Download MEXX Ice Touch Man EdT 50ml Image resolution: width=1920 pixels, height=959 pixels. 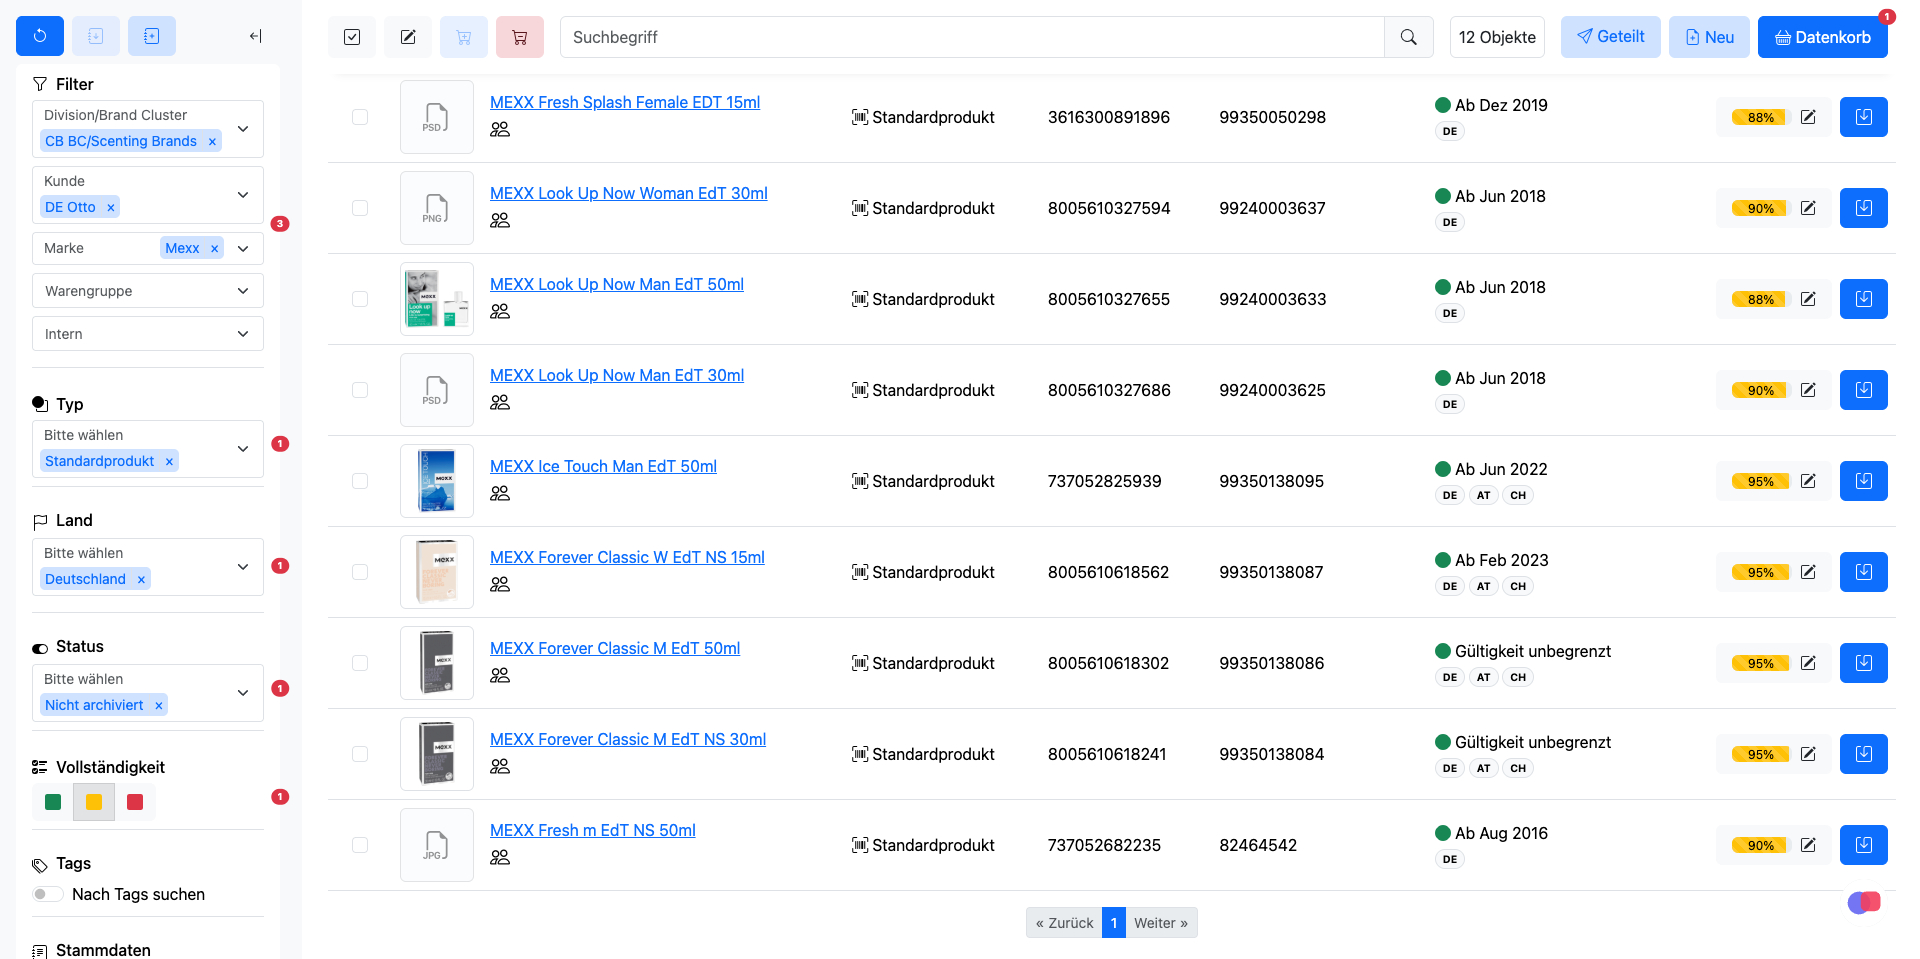click(1864, 481)
